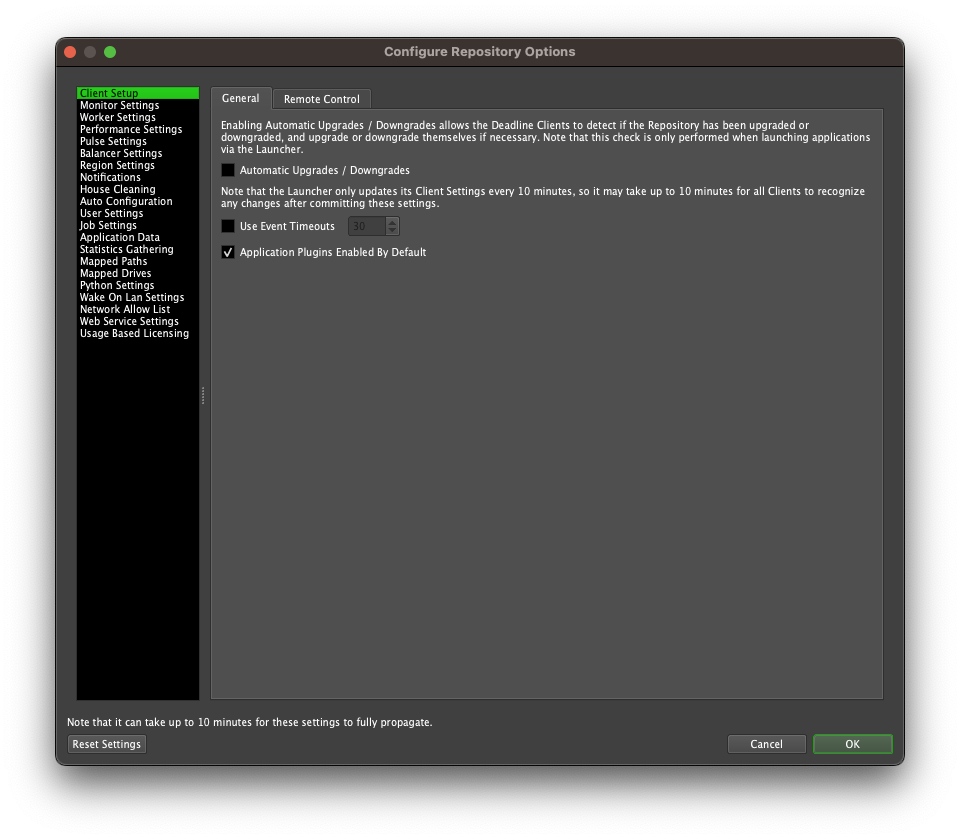The image size is (960, 839).
Task: Toggle Use Event Timeouts checkbox
Action: coord(228,226)
